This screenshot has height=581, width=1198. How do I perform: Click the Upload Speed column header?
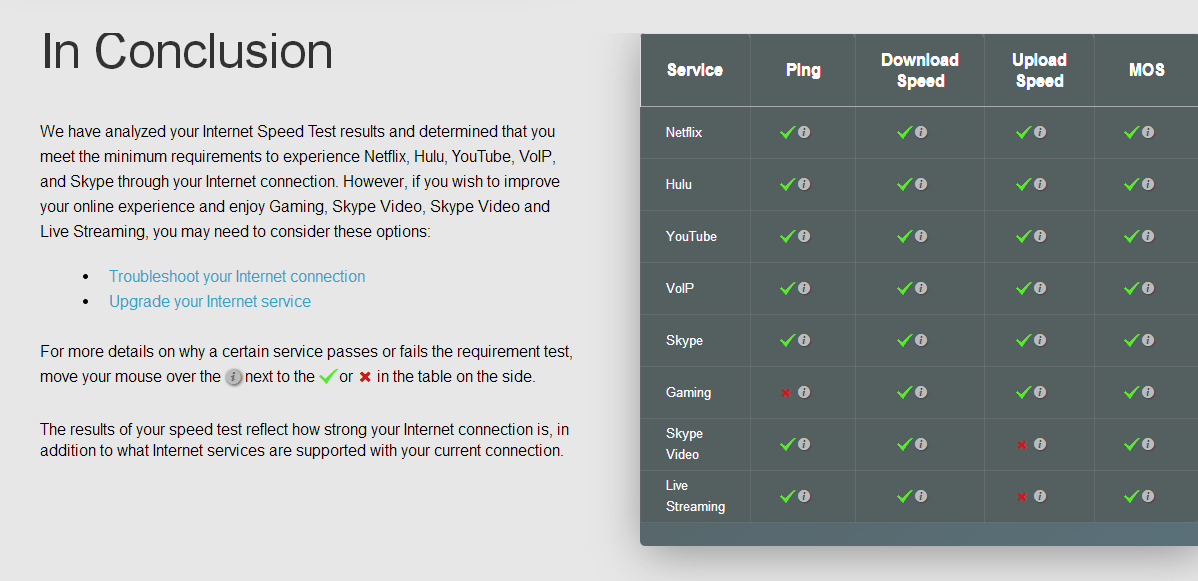coord(1039,70)
